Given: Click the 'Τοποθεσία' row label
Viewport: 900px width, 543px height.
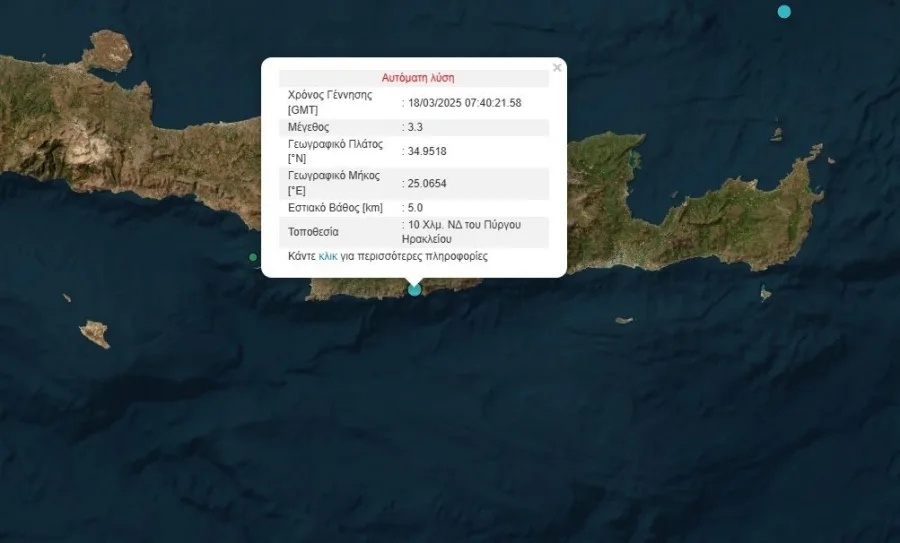Looking at the screenshot, I should click(x=312, y=232).
